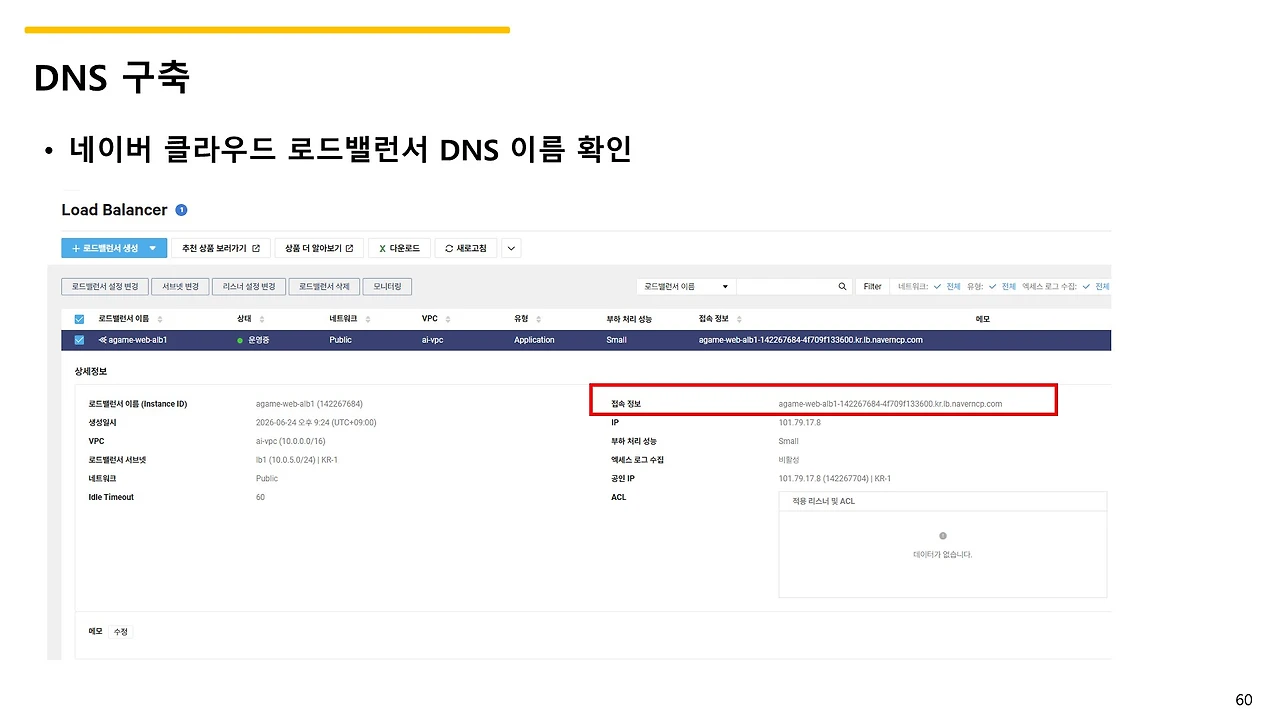Viewport: 1280px width, 720px height.
Task: Click agame-web-alb1 name in table row
Action: pos(137,340)
